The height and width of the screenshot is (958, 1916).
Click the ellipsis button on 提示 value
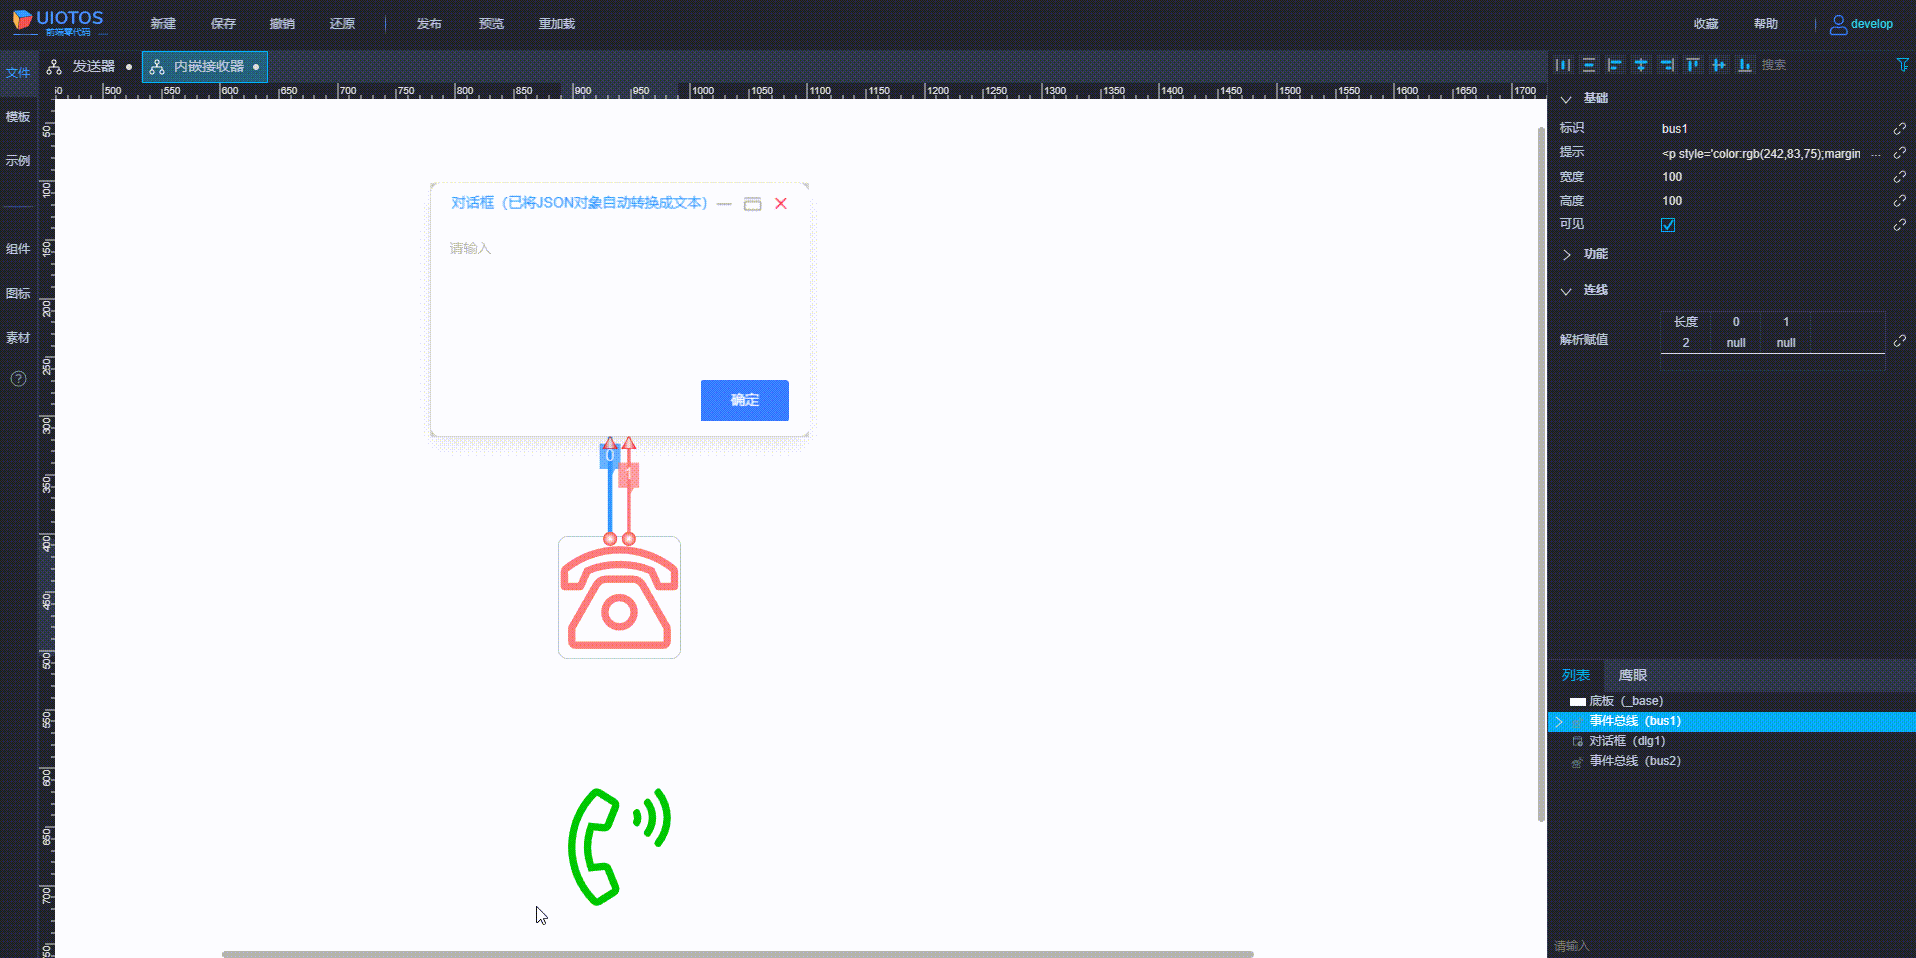(1876, 154)
